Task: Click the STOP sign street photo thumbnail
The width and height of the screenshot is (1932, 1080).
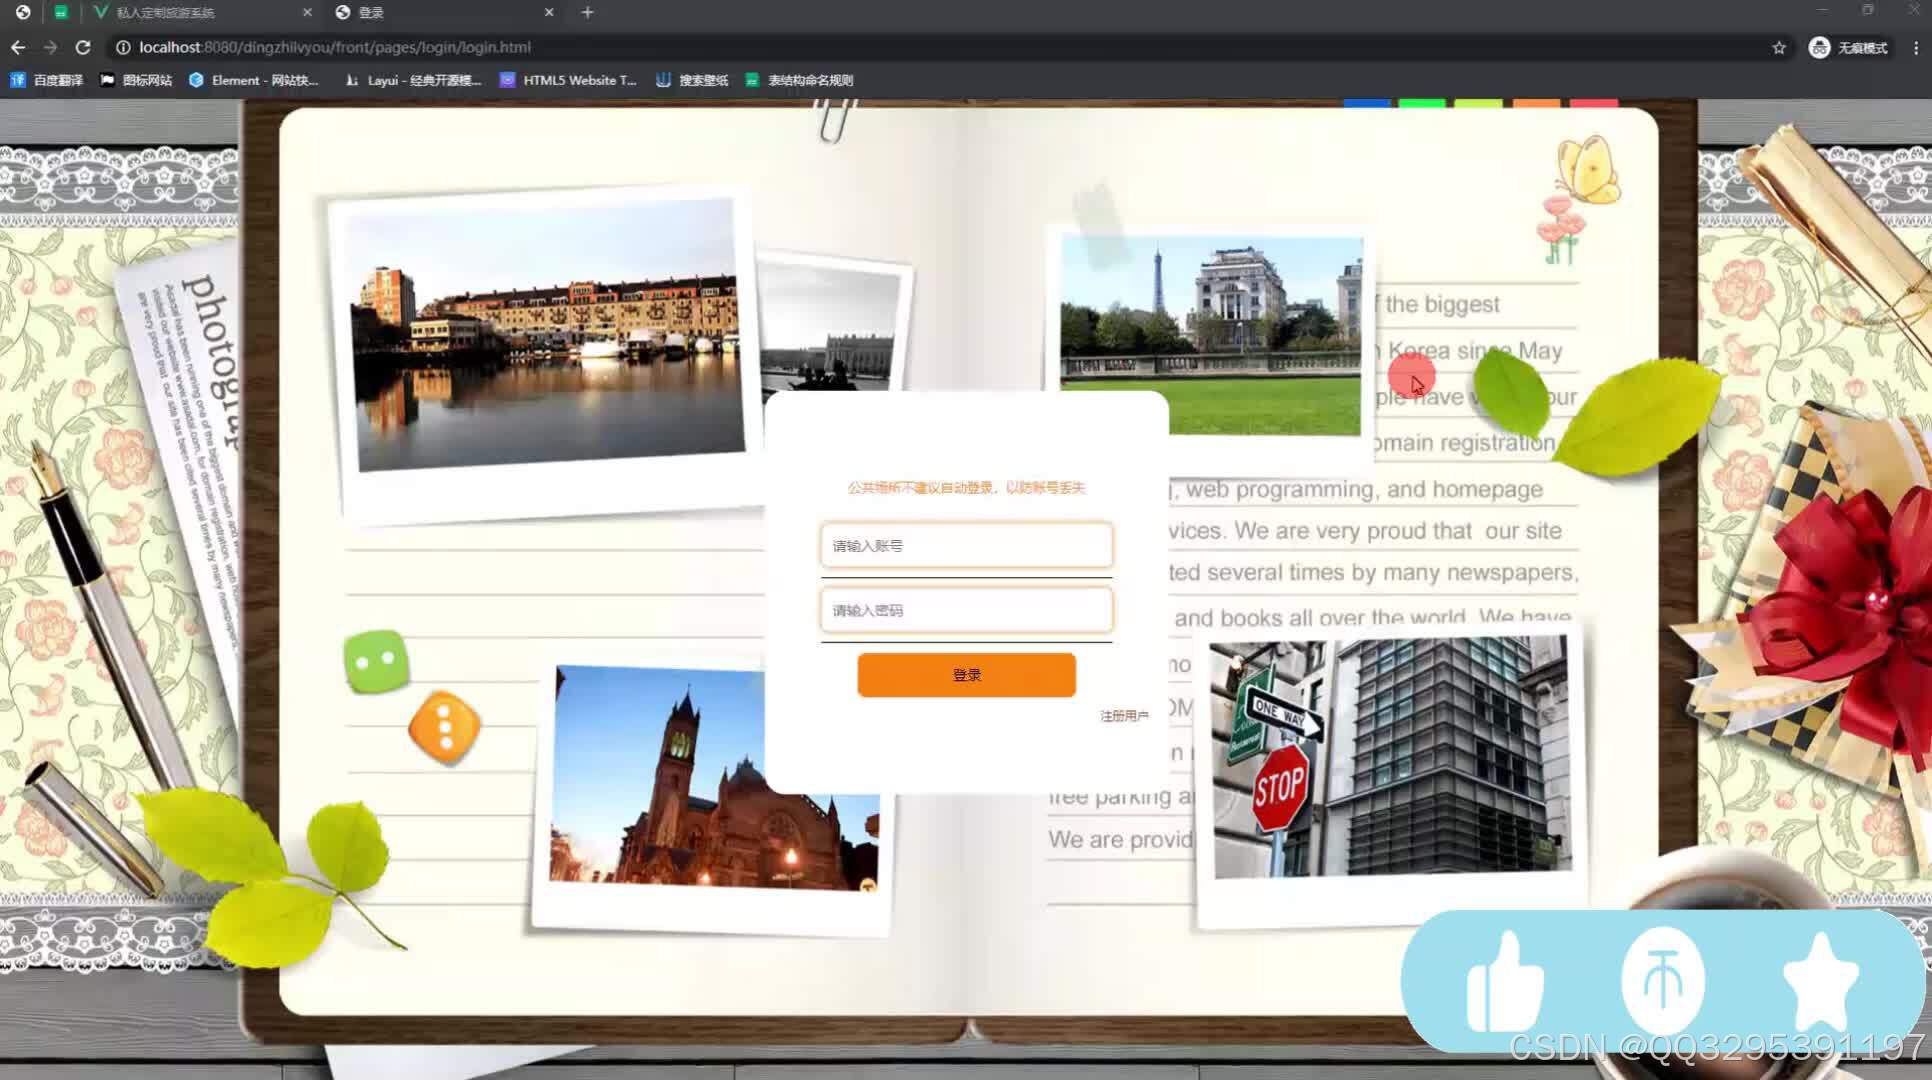Action: pyautogui.click(x=1385, y=756)
